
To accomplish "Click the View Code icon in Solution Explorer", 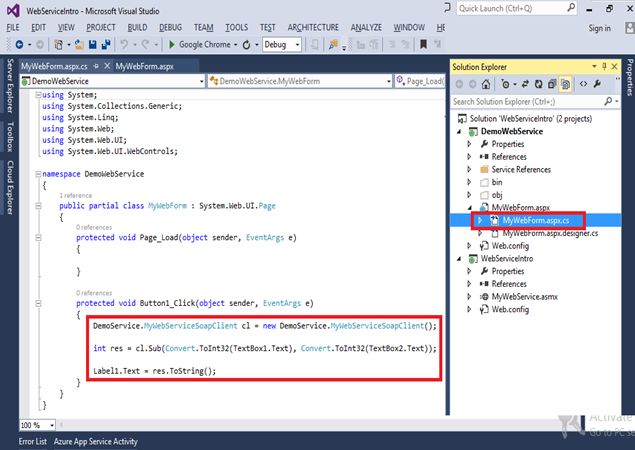I will 583,84.
